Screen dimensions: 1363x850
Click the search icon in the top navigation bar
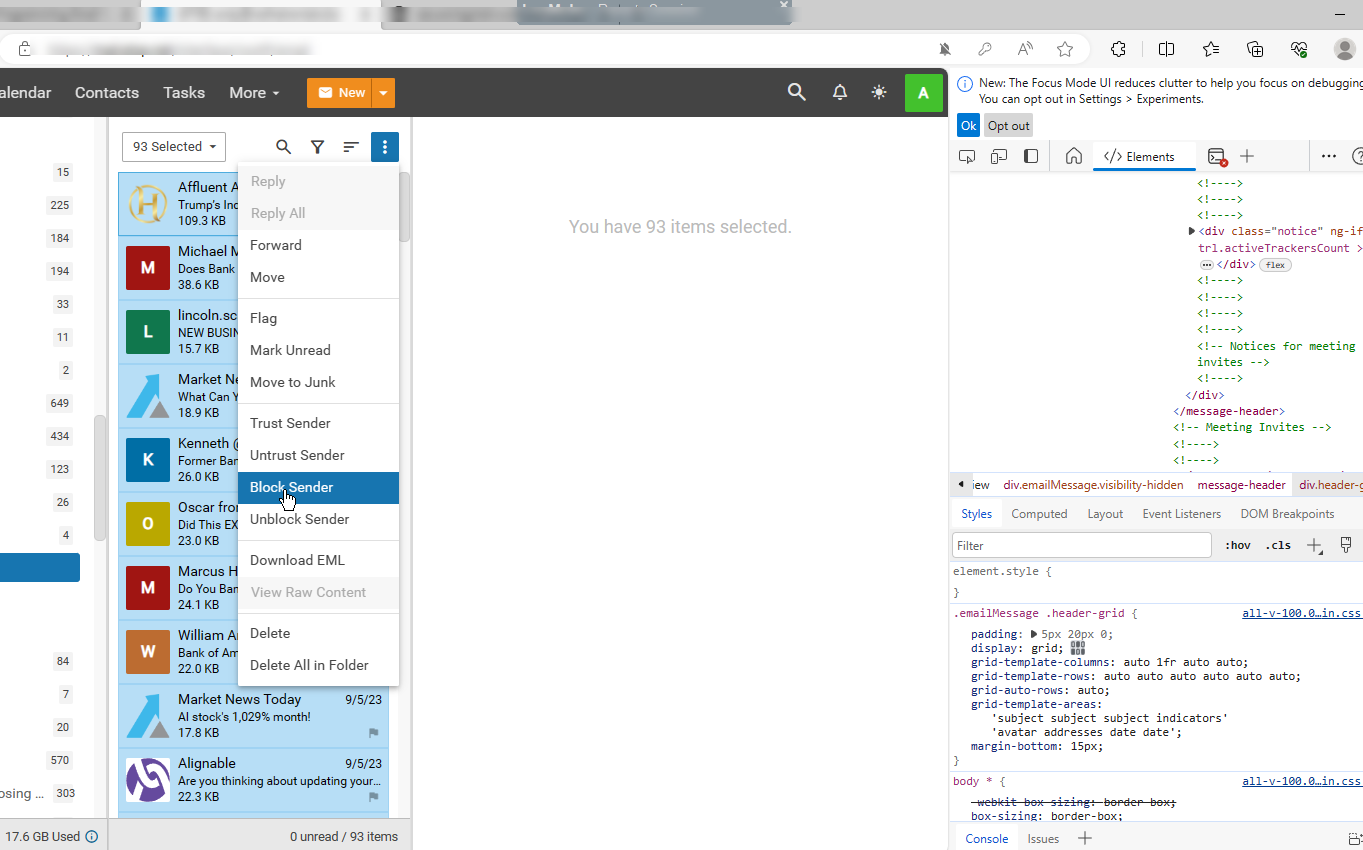click(x=796, y=92)
